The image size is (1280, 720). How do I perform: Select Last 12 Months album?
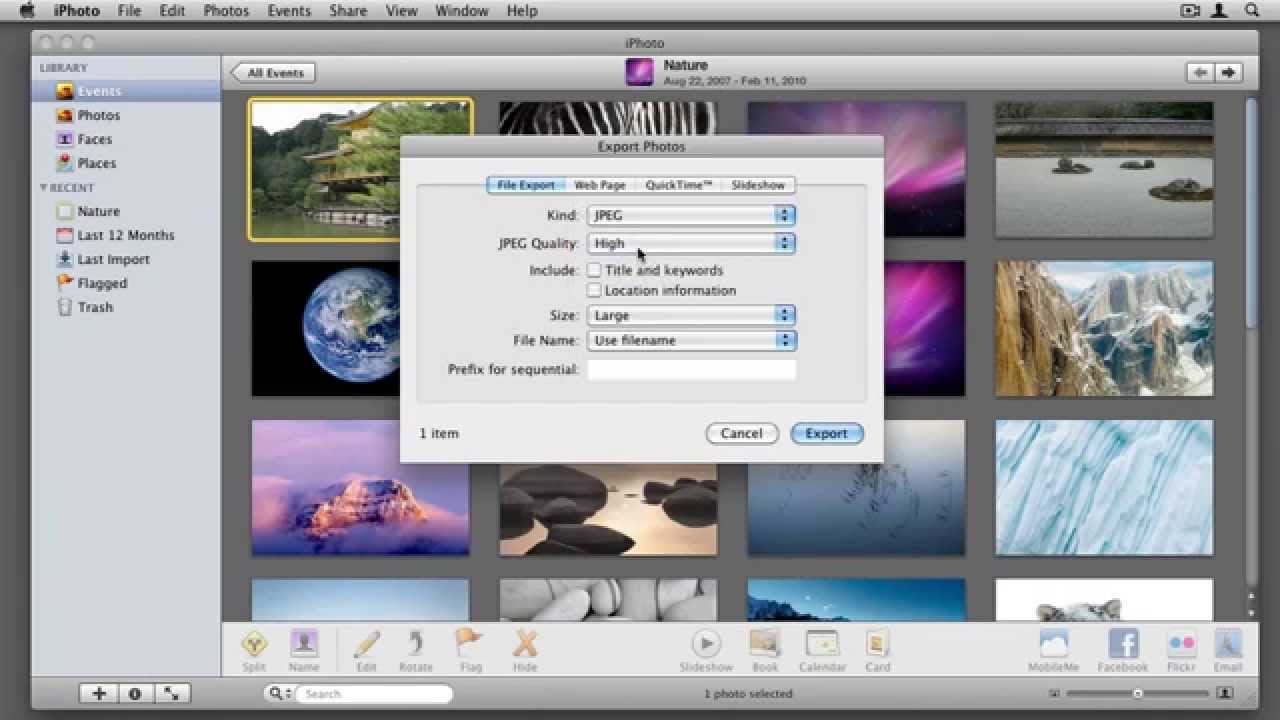pos(126,235)
